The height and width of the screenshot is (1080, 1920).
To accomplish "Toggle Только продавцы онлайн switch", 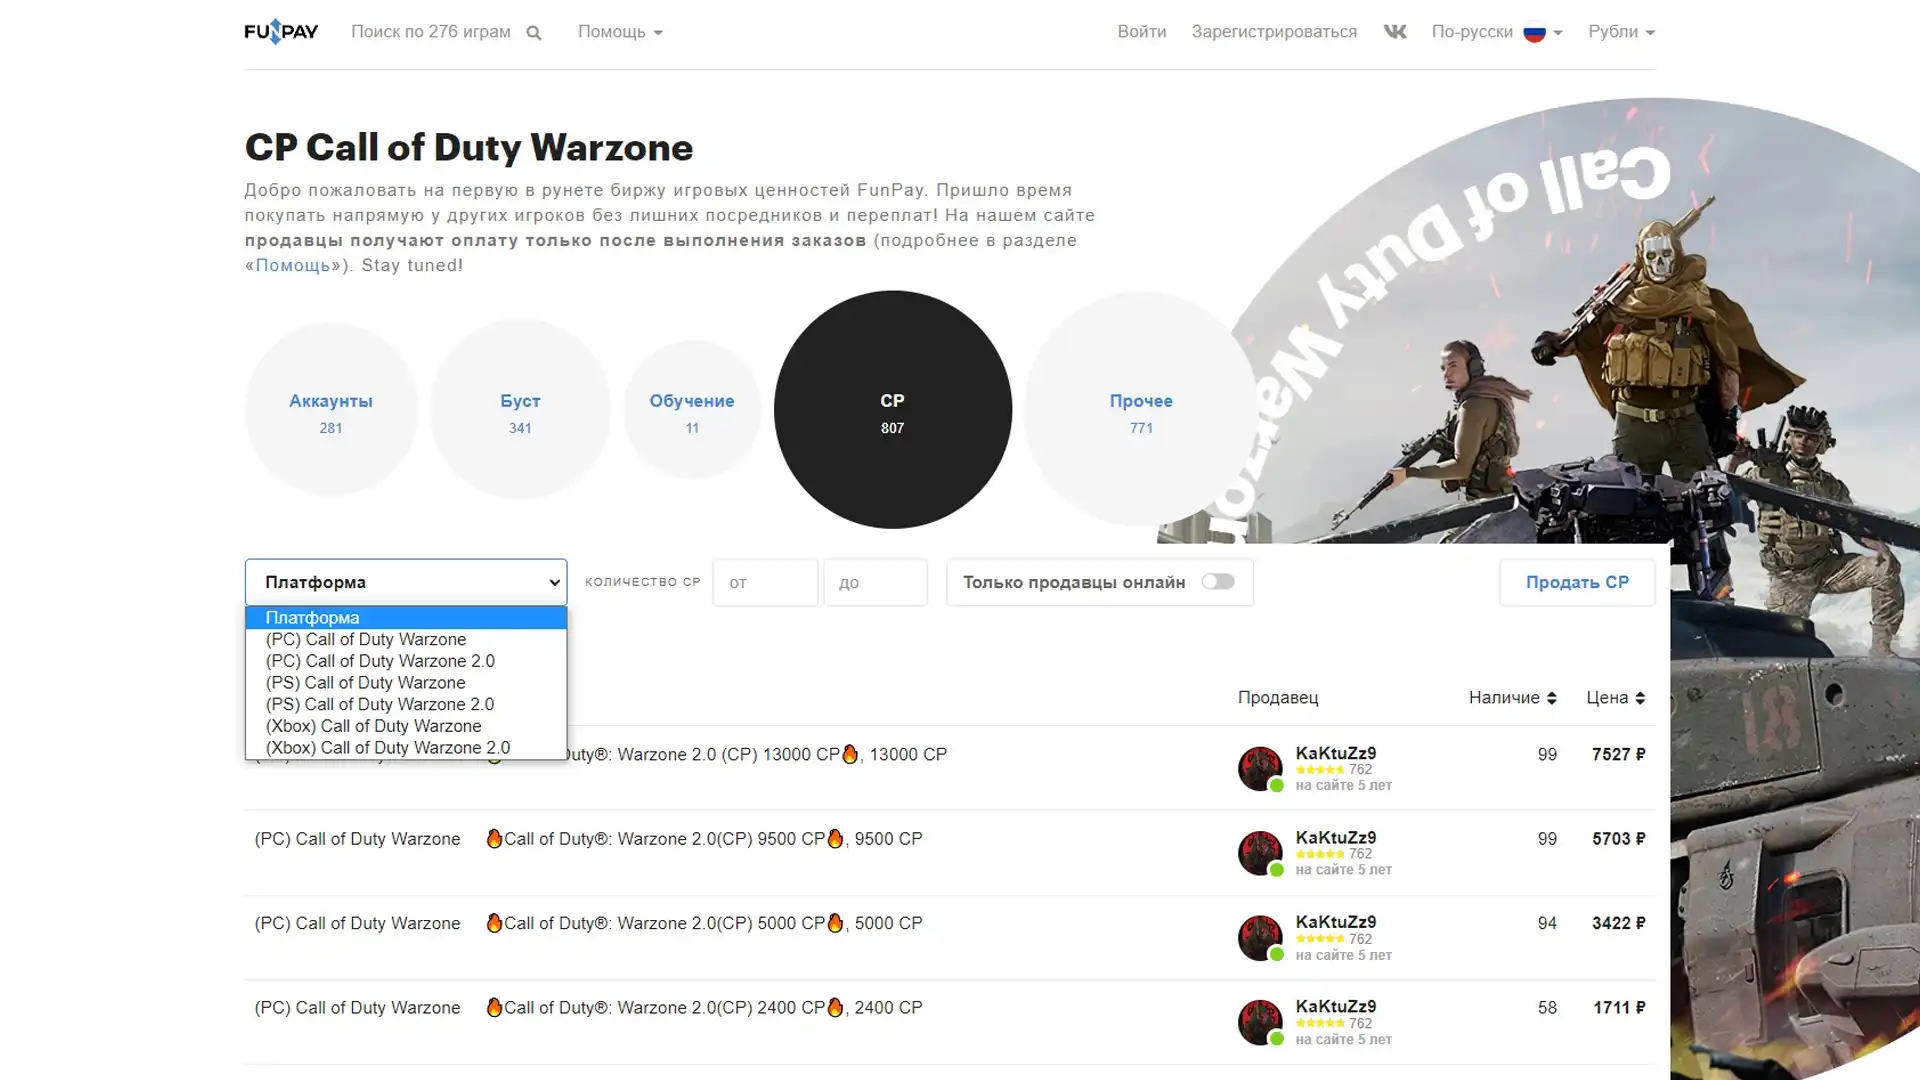I will [x=1217, y=582].
